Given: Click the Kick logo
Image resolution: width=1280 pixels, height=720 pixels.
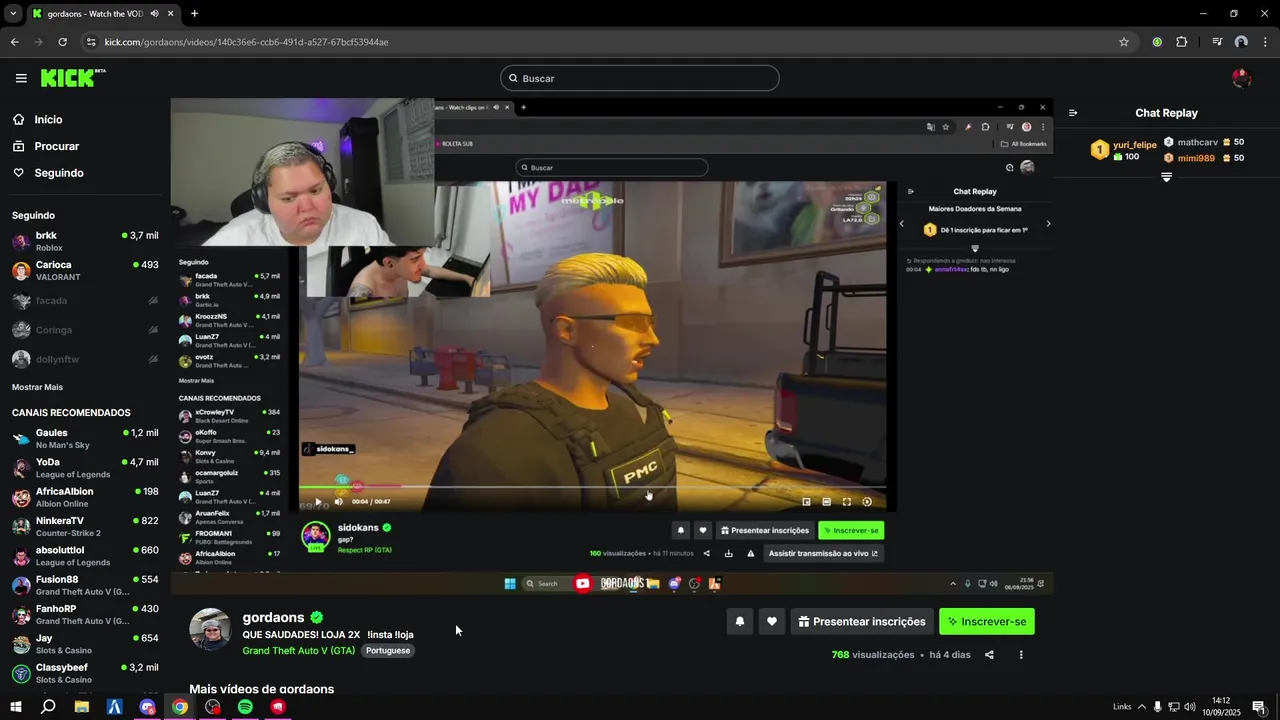Looking at the screenshot, I should click(73, 78).
